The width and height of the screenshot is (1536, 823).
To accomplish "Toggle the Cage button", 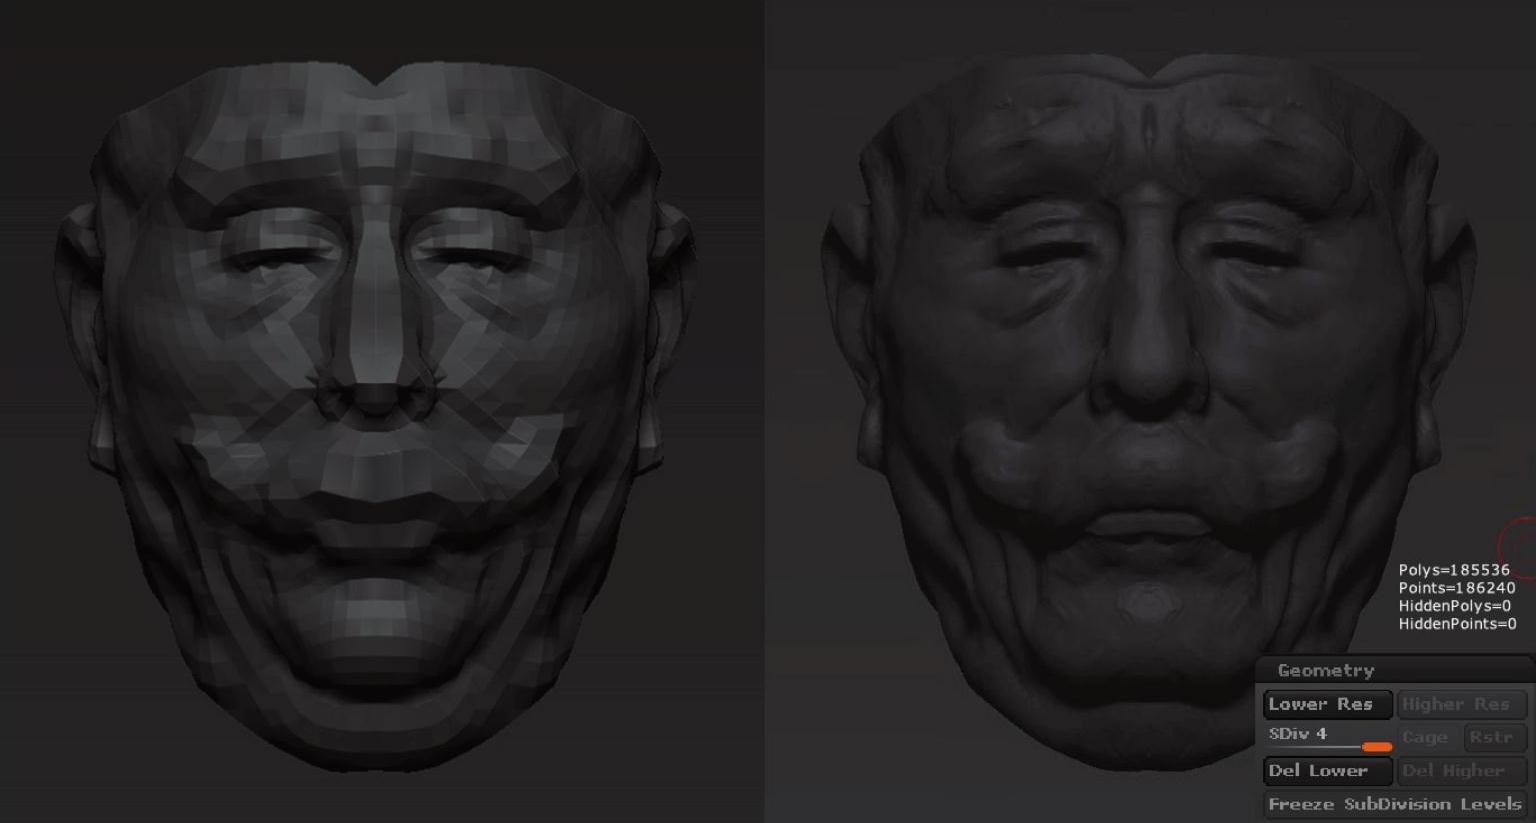I will 1427,737.
